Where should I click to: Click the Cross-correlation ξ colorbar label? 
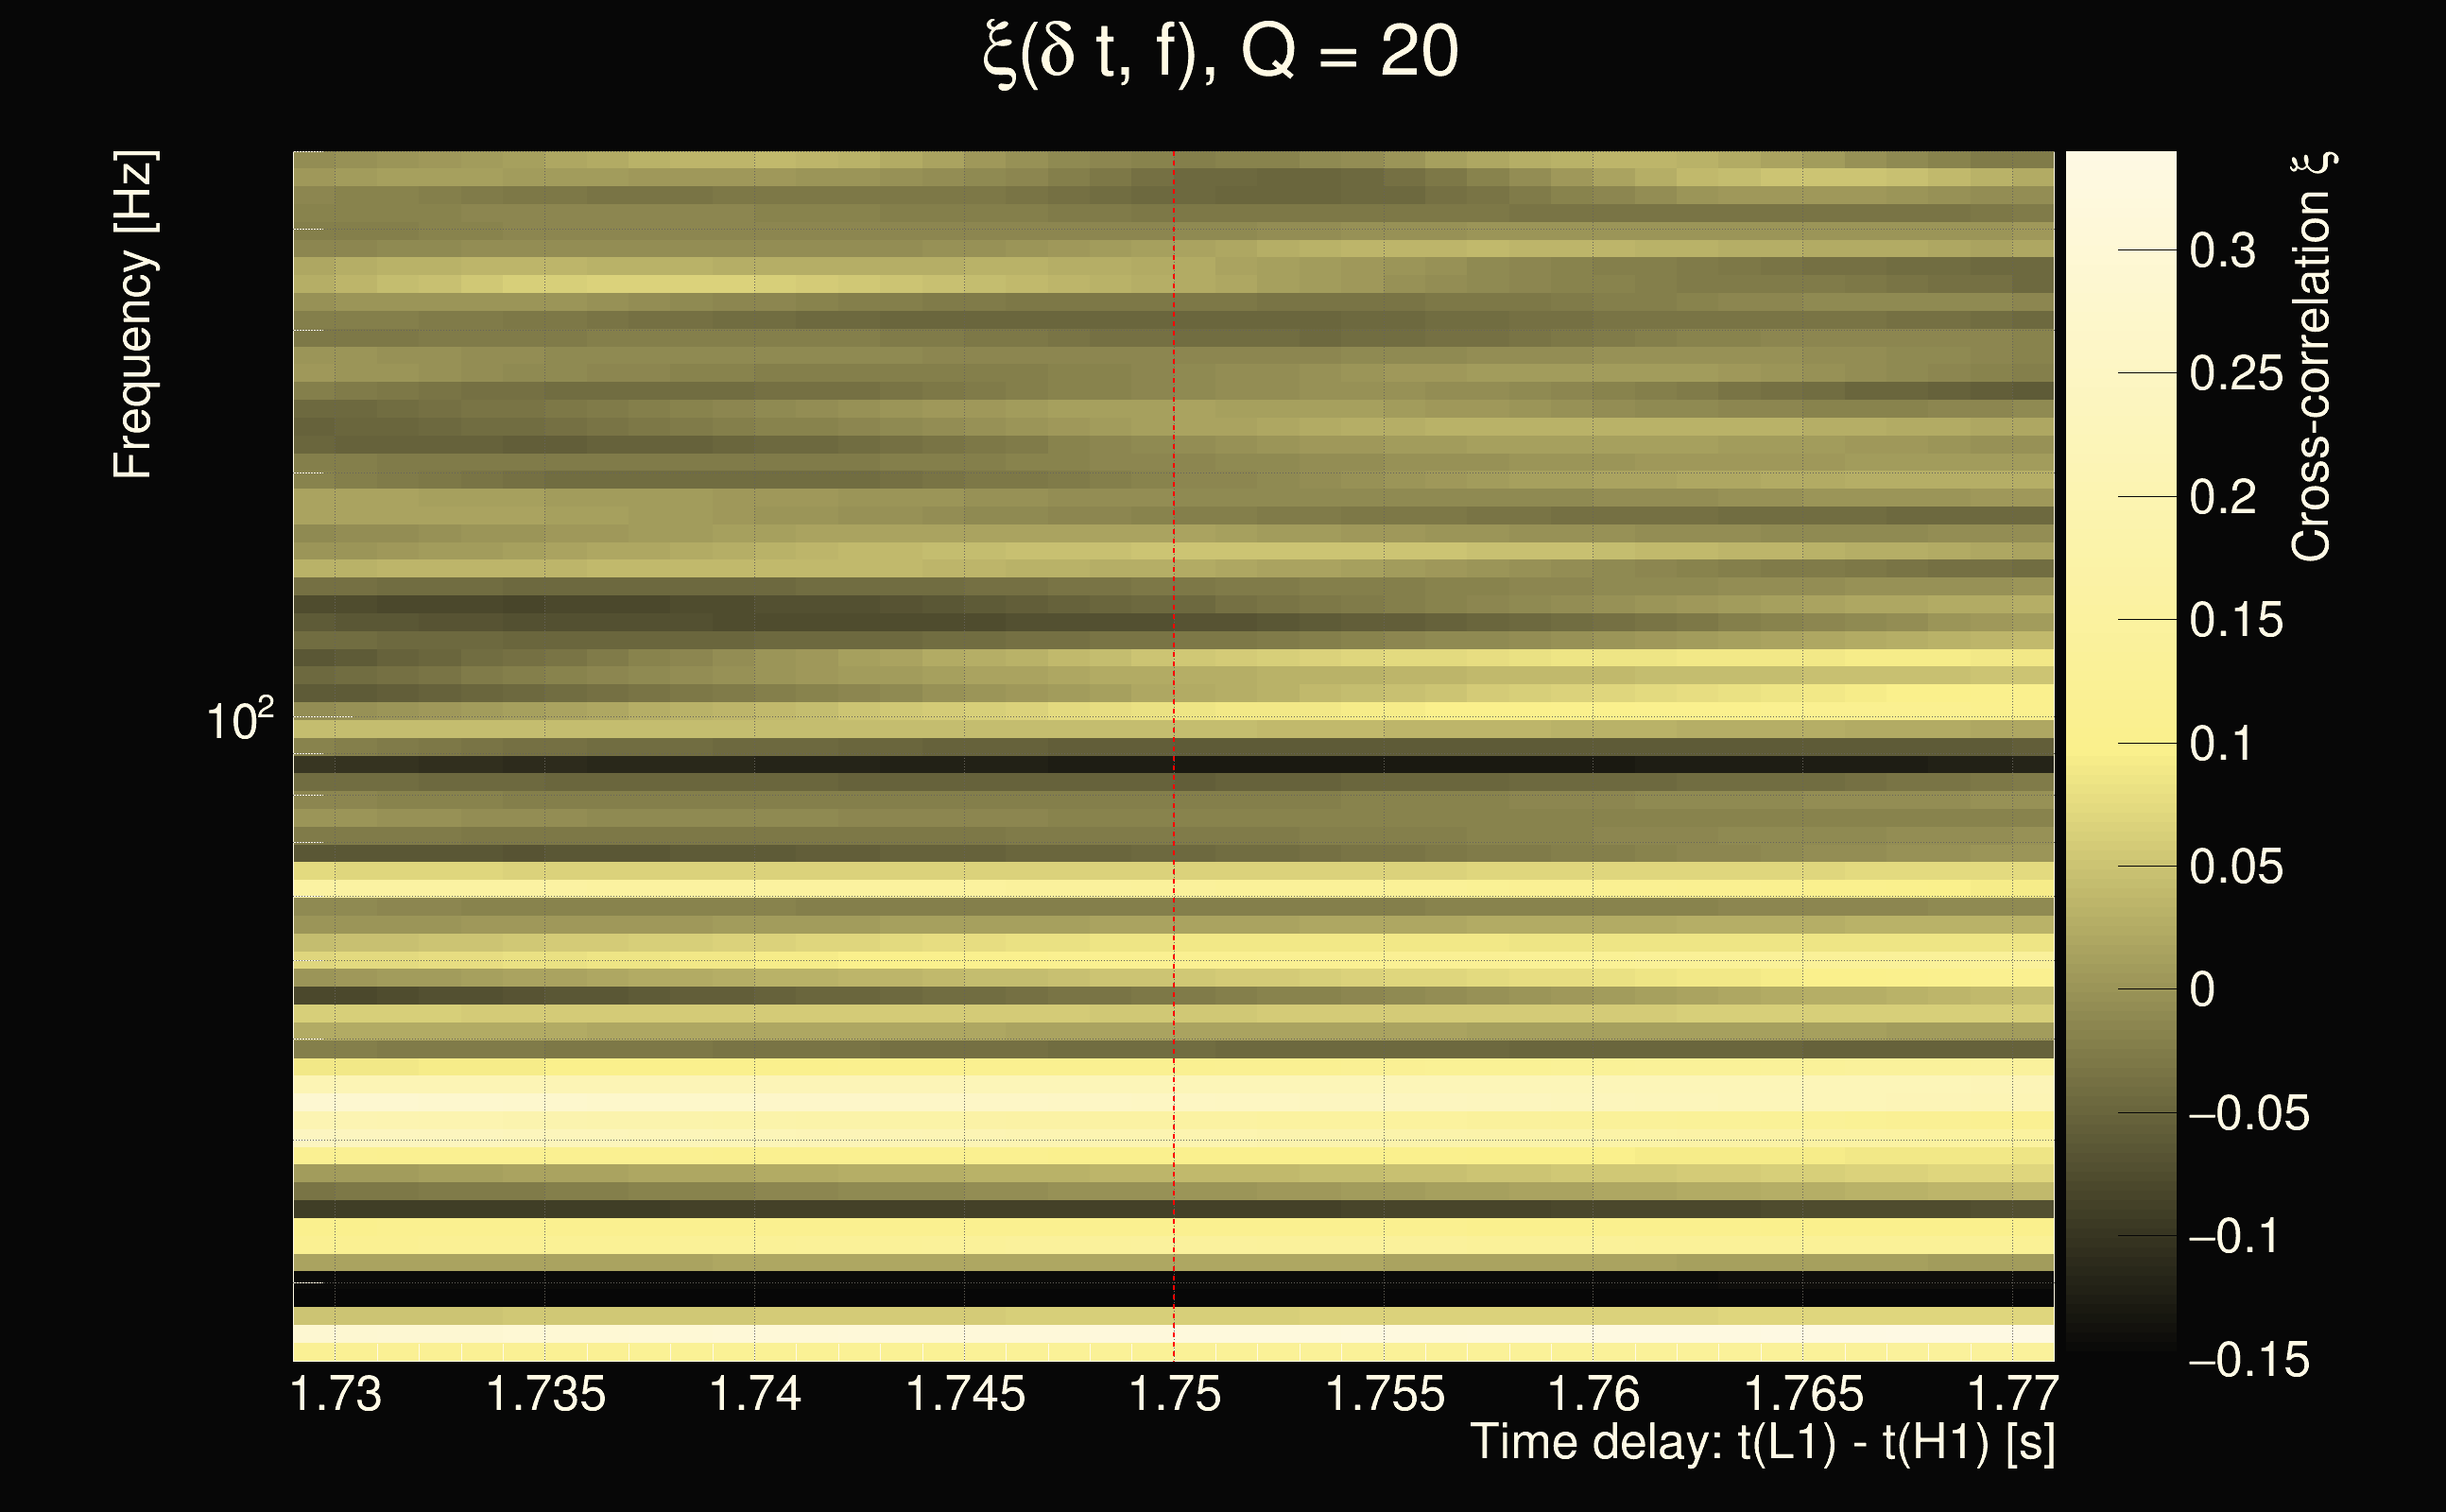pos(2312,356)
